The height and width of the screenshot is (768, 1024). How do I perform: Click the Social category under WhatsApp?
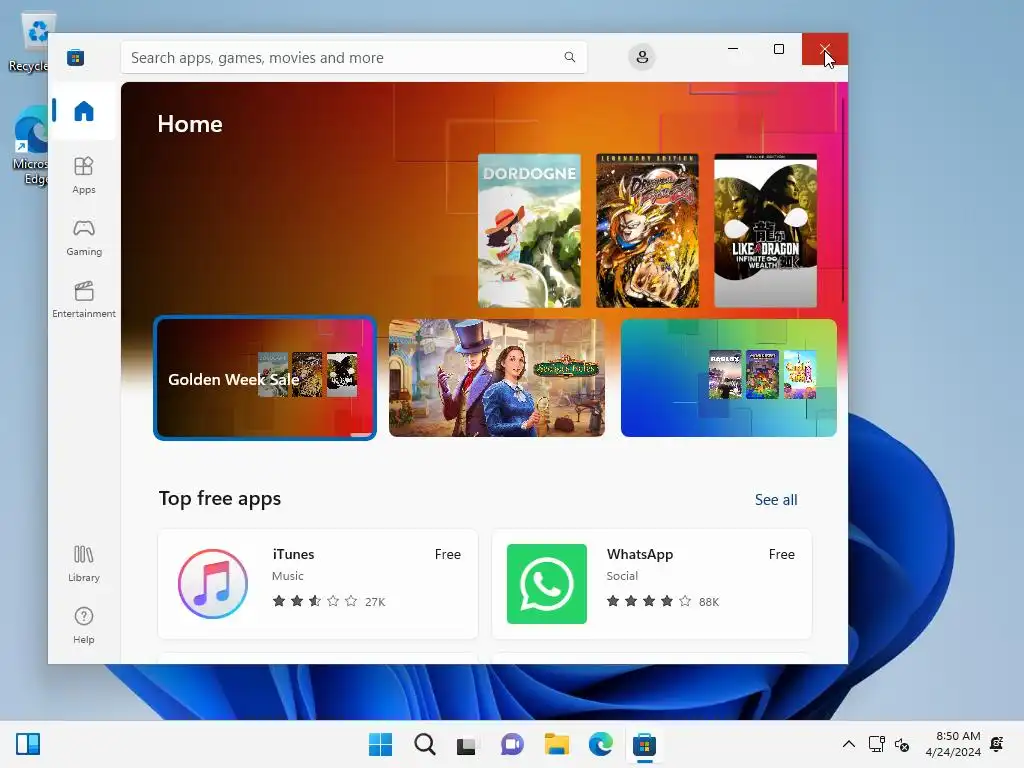click(x=622, y=576)
